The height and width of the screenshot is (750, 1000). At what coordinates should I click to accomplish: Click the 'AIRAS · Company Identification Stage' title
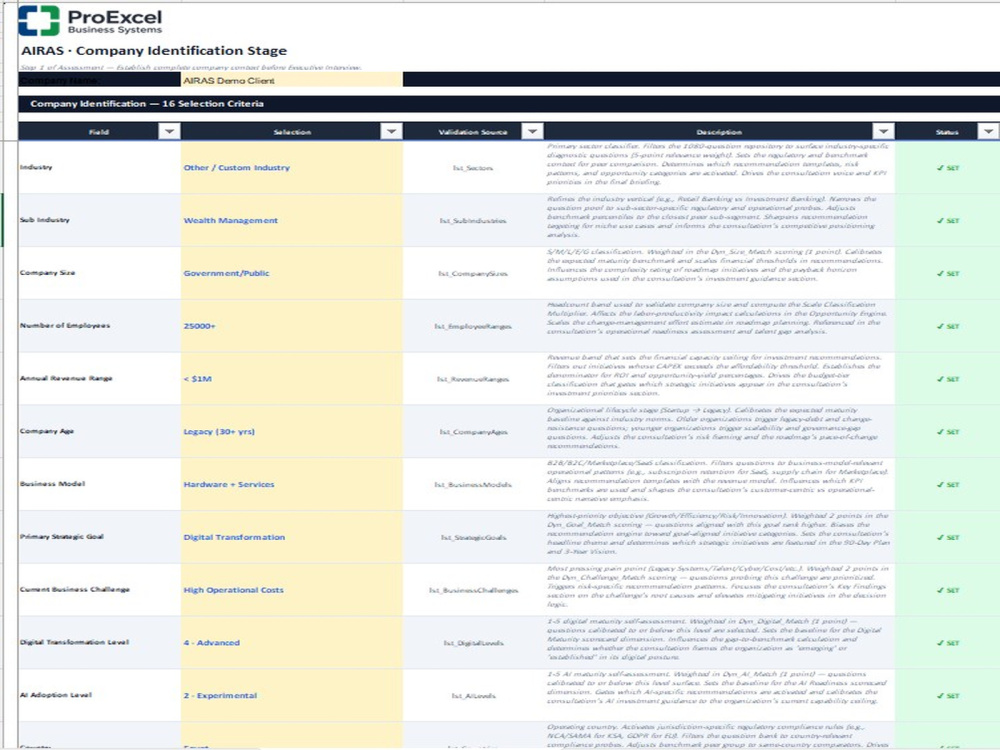154,50
